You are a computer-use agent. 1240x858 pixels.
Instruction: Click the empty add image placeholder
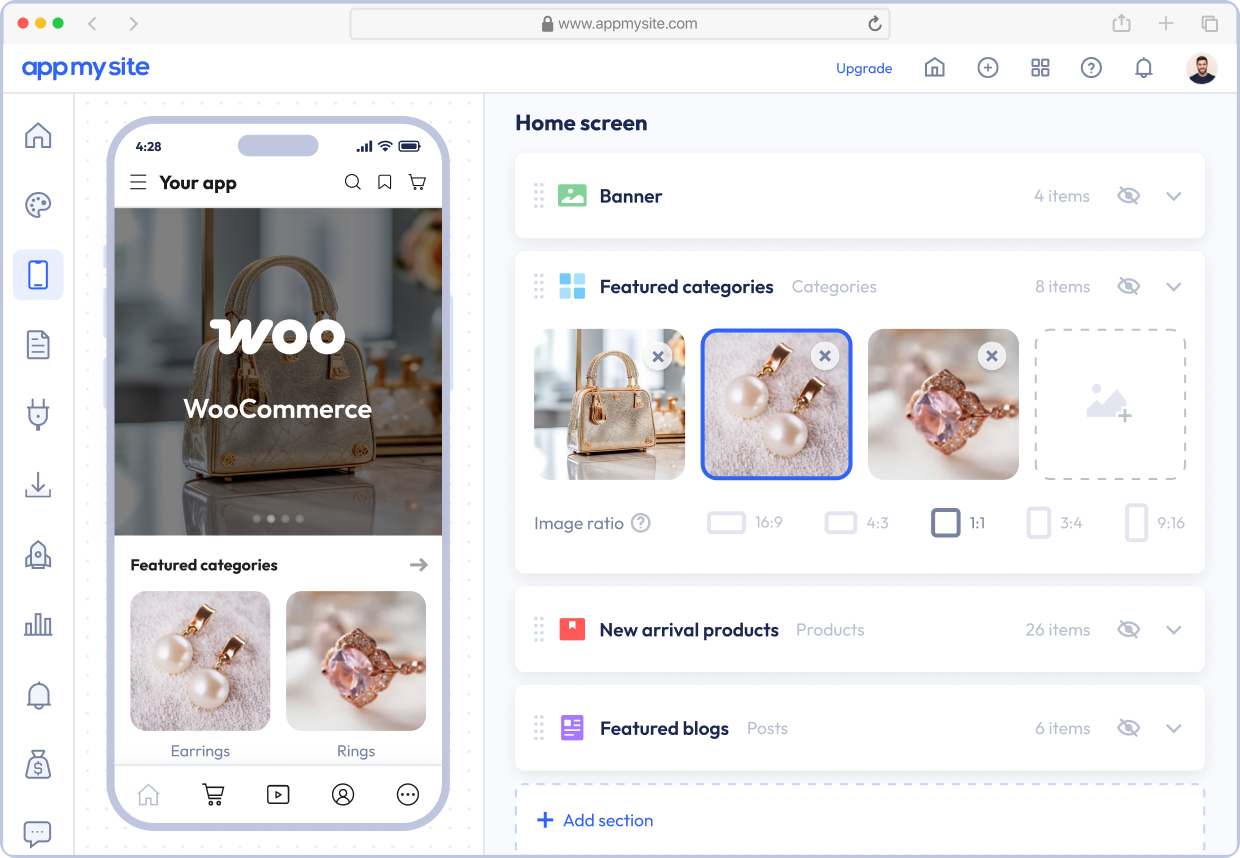coord(1110,404)
